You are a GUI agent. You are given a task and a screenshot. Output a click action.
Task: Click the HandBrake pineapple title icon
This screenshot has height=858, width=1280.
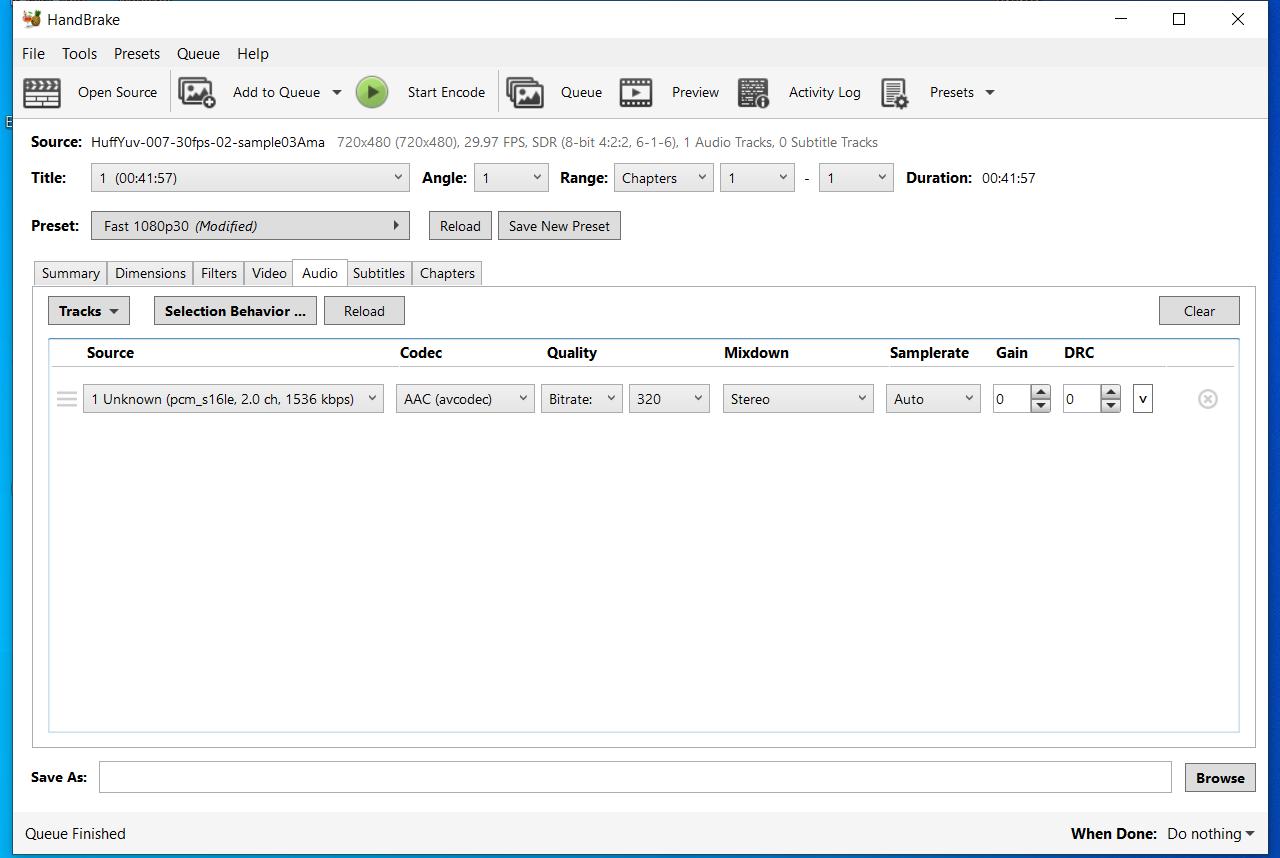32,19
